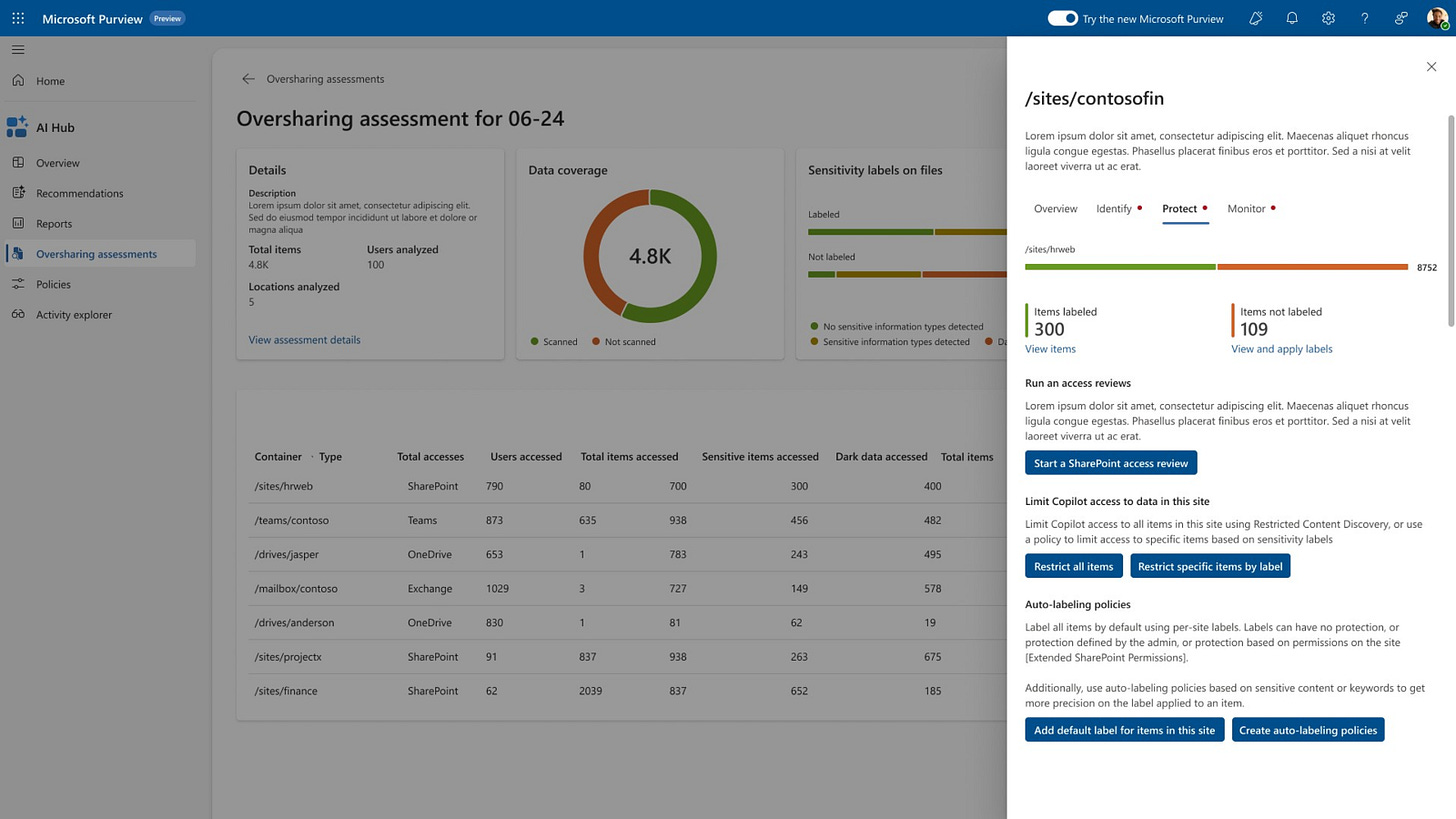This screenshot has height=819, width=1456.
Task: Open the app launcher waffle icon
Action: 18,18
